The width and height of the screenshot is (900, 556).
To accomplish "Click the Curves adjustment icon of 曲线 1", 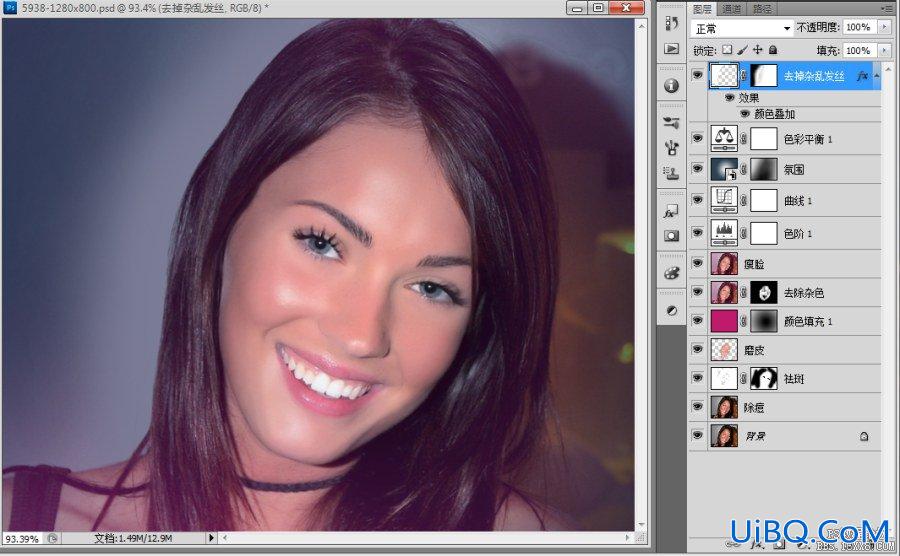I will pyautogui.click(x=724, y=200).
